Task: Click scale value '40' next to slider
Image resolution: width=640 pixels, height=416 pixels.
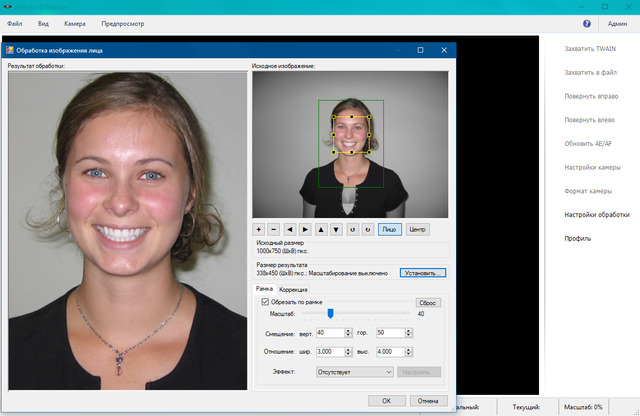Action: click(x=421, y=314)
